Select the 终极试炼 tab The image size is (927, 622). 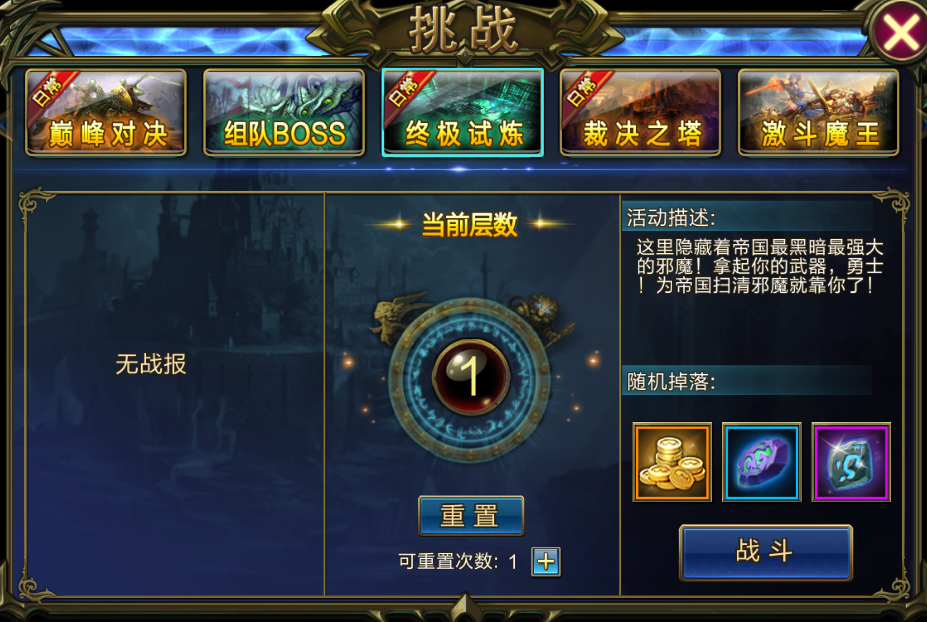(462, 112)
